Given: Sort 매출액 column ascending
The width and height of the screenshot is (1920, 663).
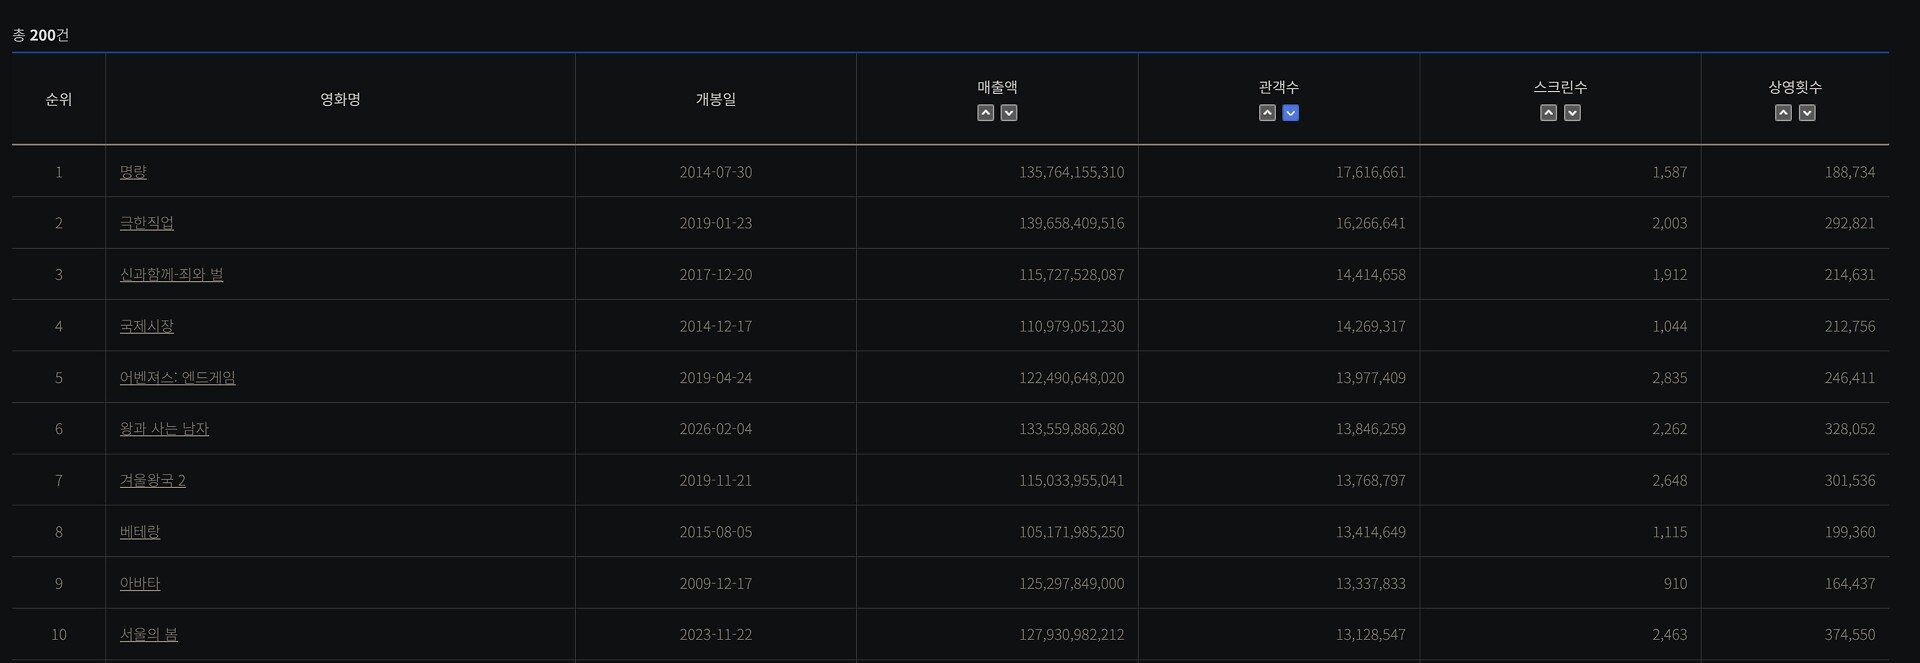Looking at the screenshot, I should (x=985, y=113).
